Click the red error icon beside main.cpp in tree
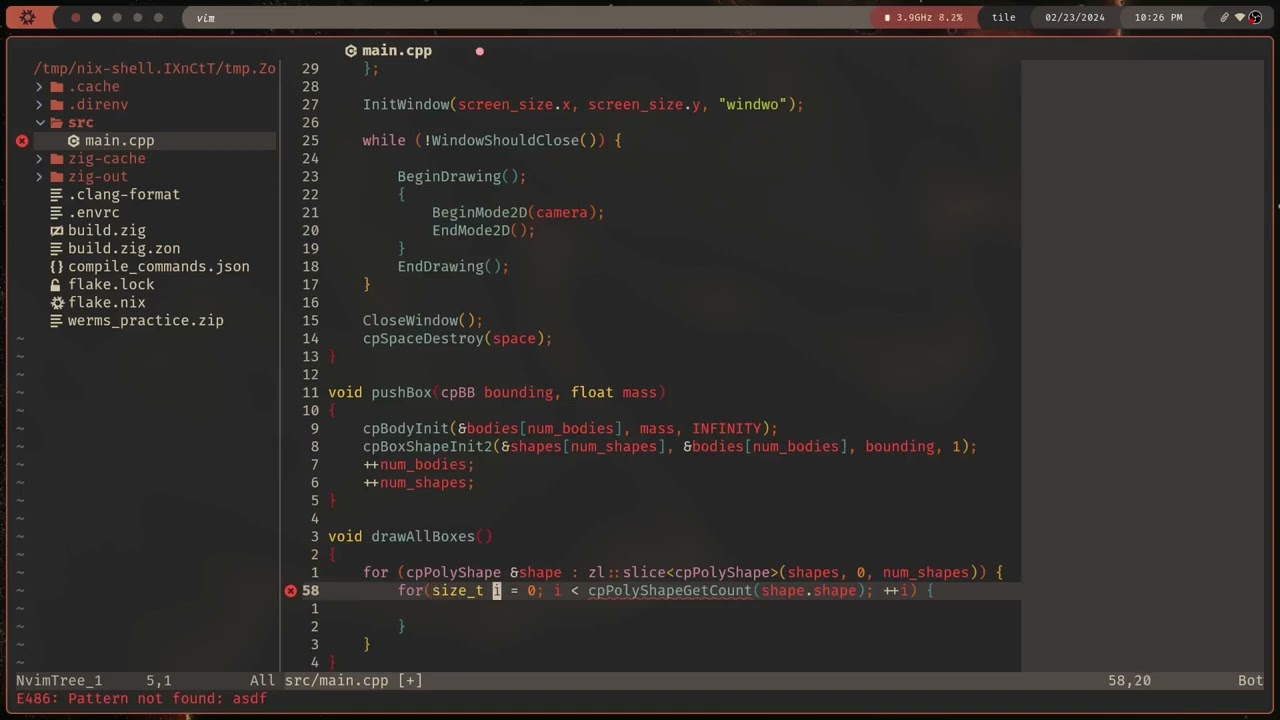Image resolution: width=1280 pixels, height=720 pixels. 22,141
